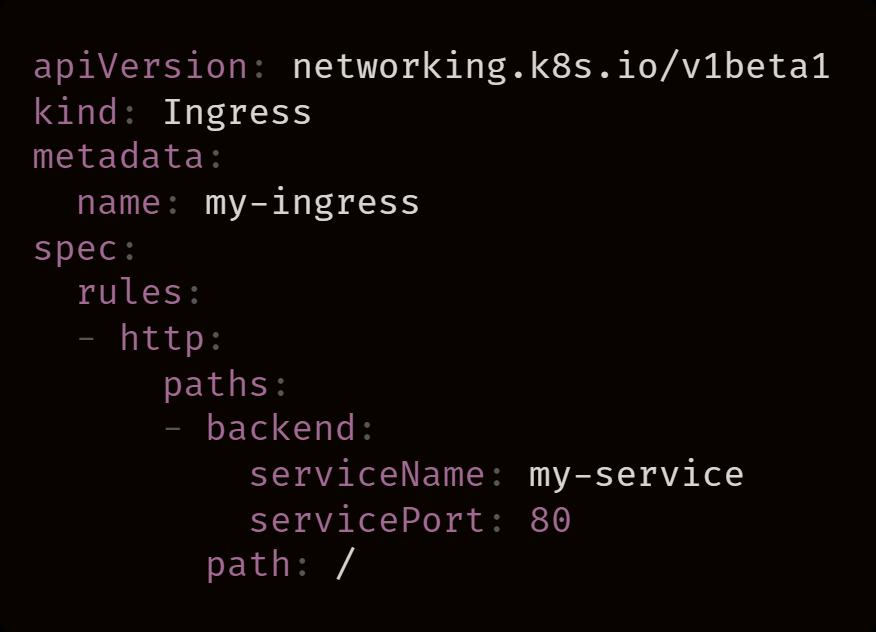Click the my-ingress value

(312, 202)
